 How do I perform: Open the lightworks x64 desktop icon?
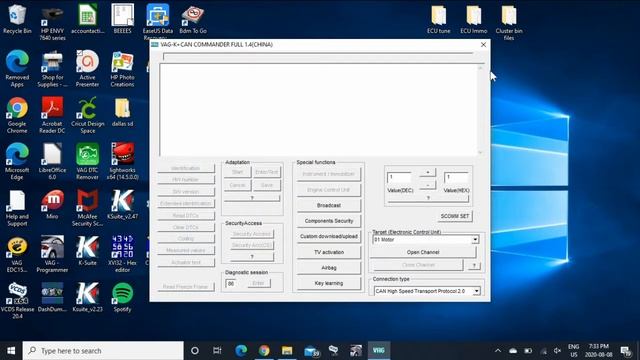122,162
